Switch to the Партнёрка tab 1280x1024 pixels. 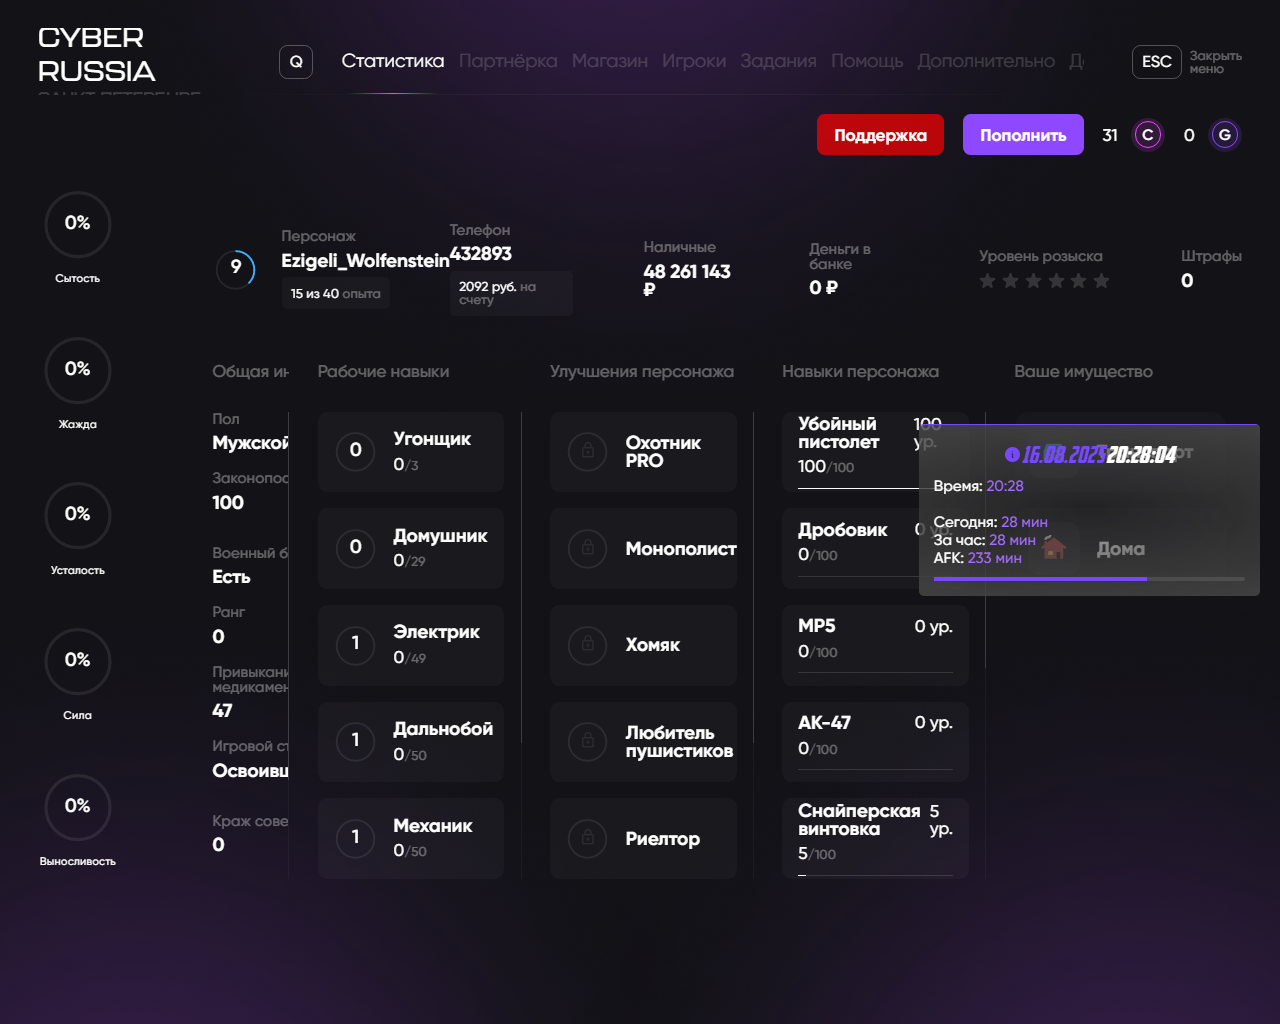coord(508,61)
